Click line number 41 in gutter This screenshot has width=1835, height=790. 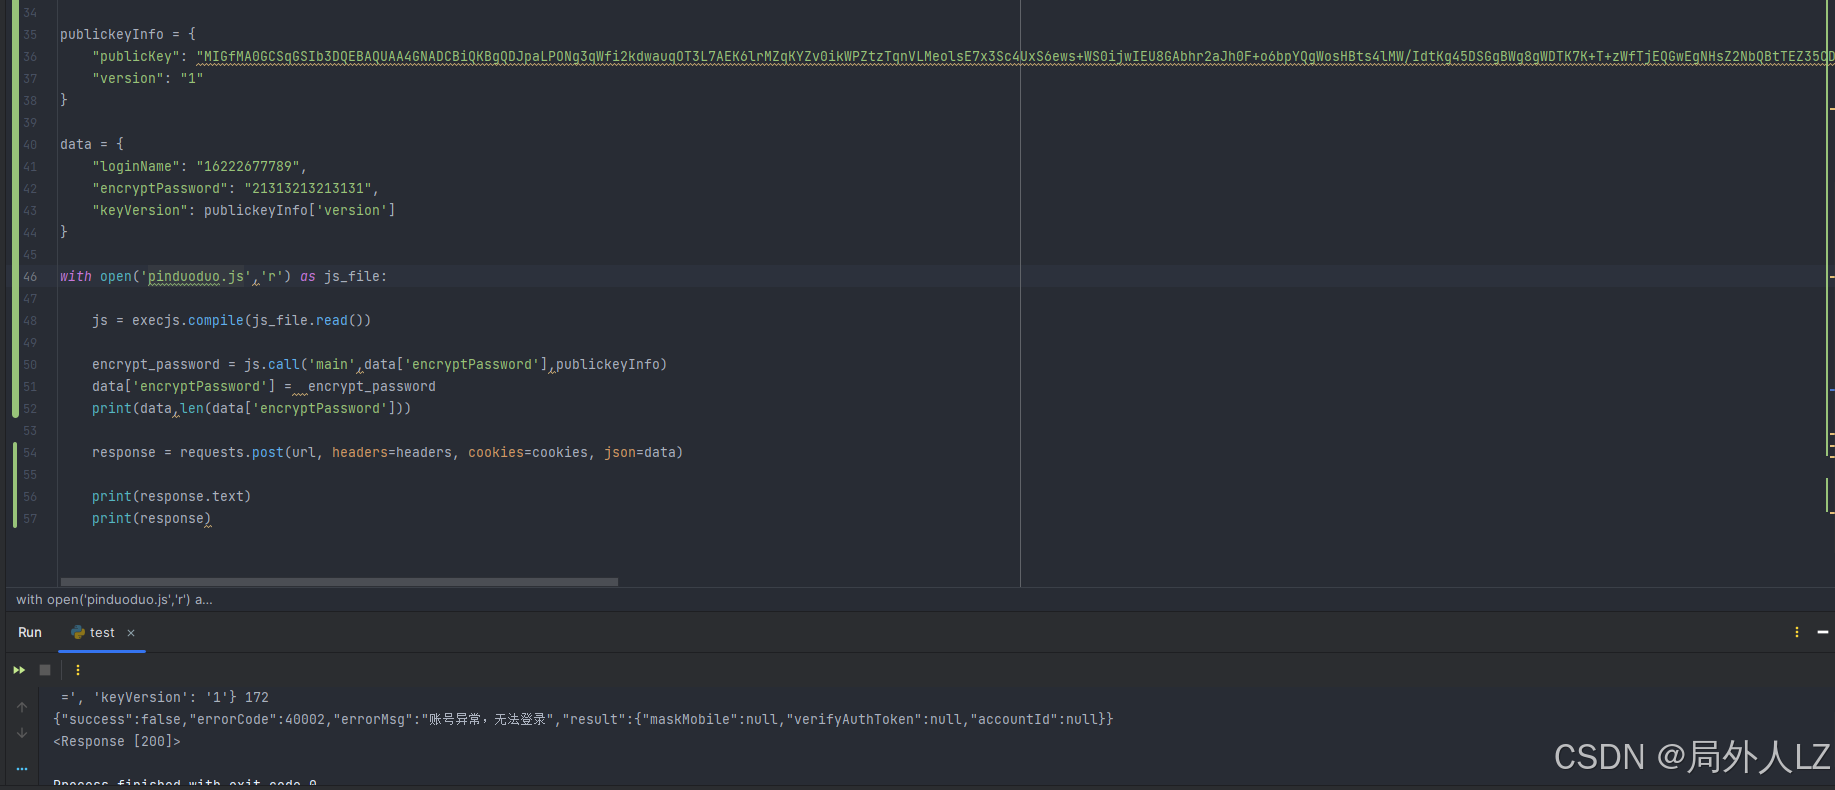[30, 167]
